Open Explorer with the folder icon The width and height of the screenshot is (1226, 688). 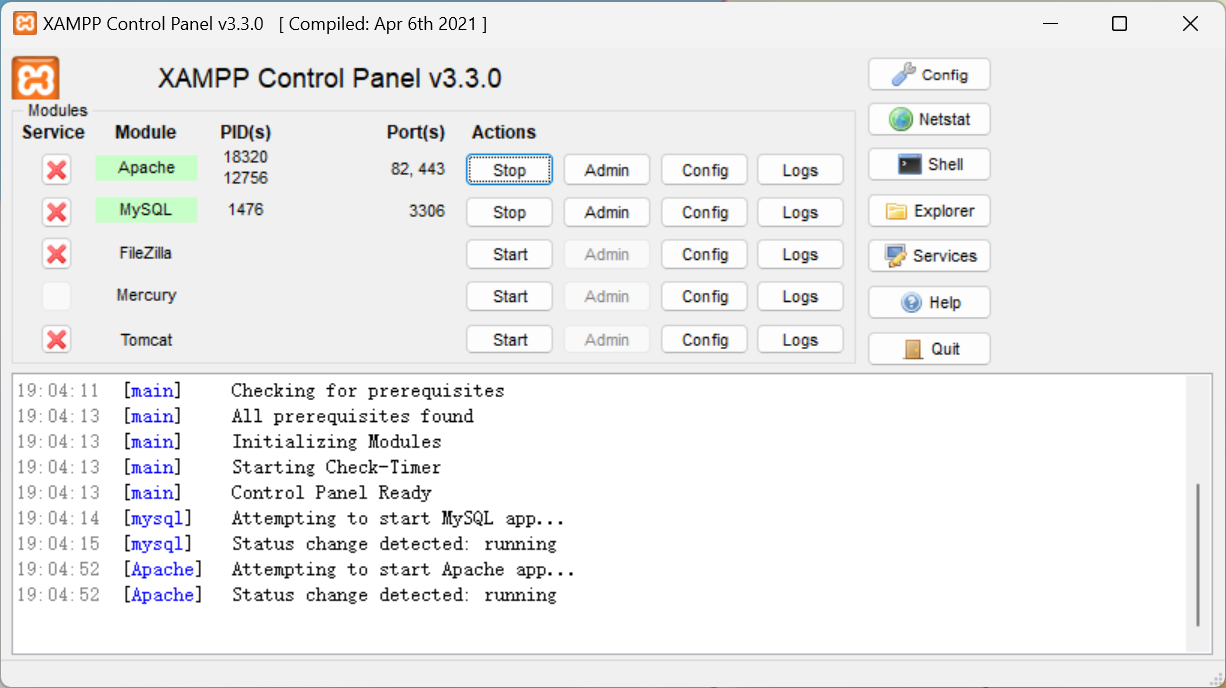coord(929,211)
